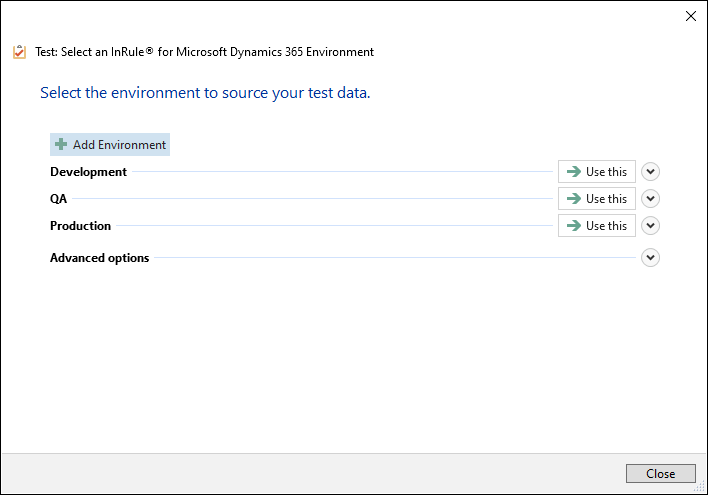
Task: Click the 'Select the environment to source' heading
Action: (x=205, y=93)
